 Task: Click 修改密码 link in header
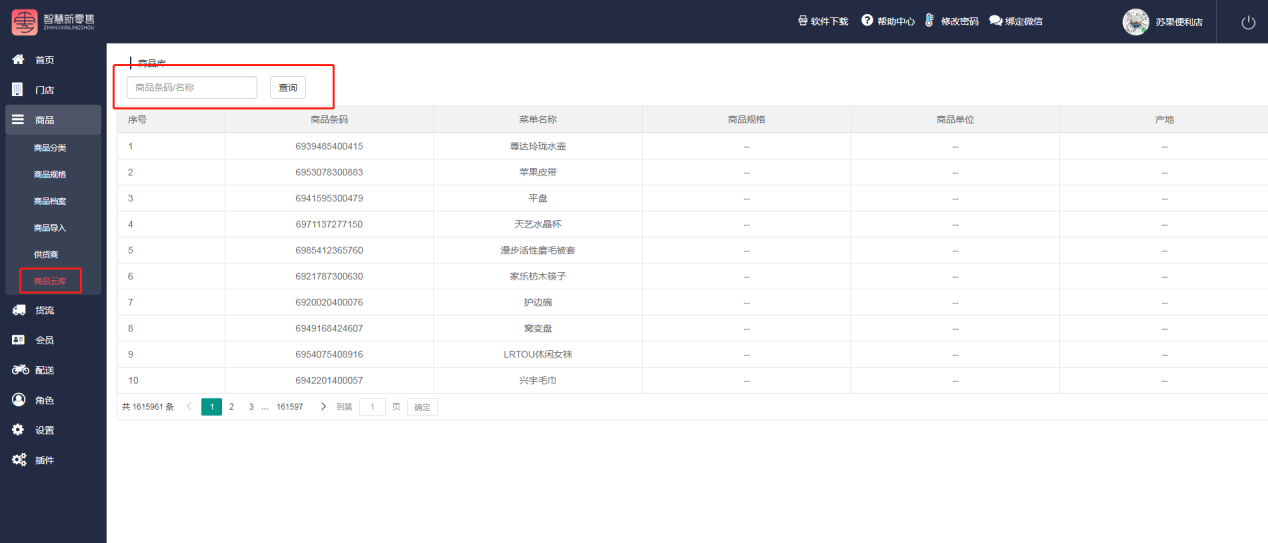point(960,21)
